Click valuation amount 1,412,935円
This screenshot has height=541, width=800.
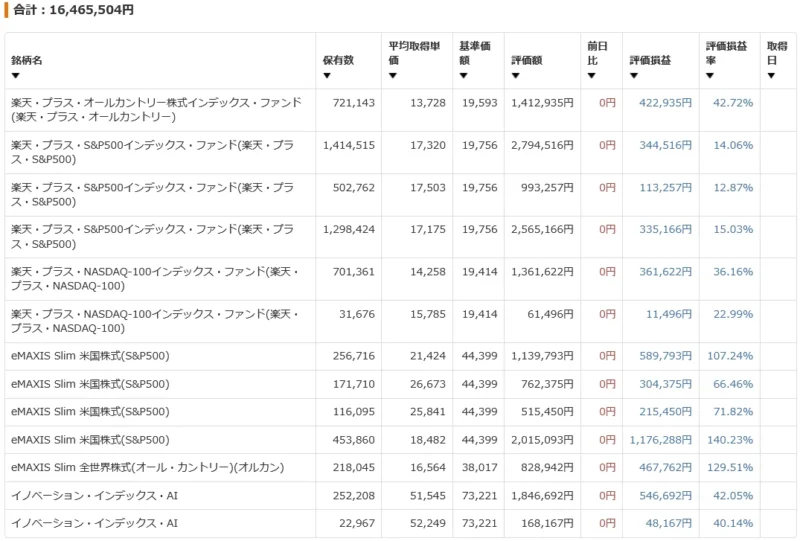click(x=542, y=103)
